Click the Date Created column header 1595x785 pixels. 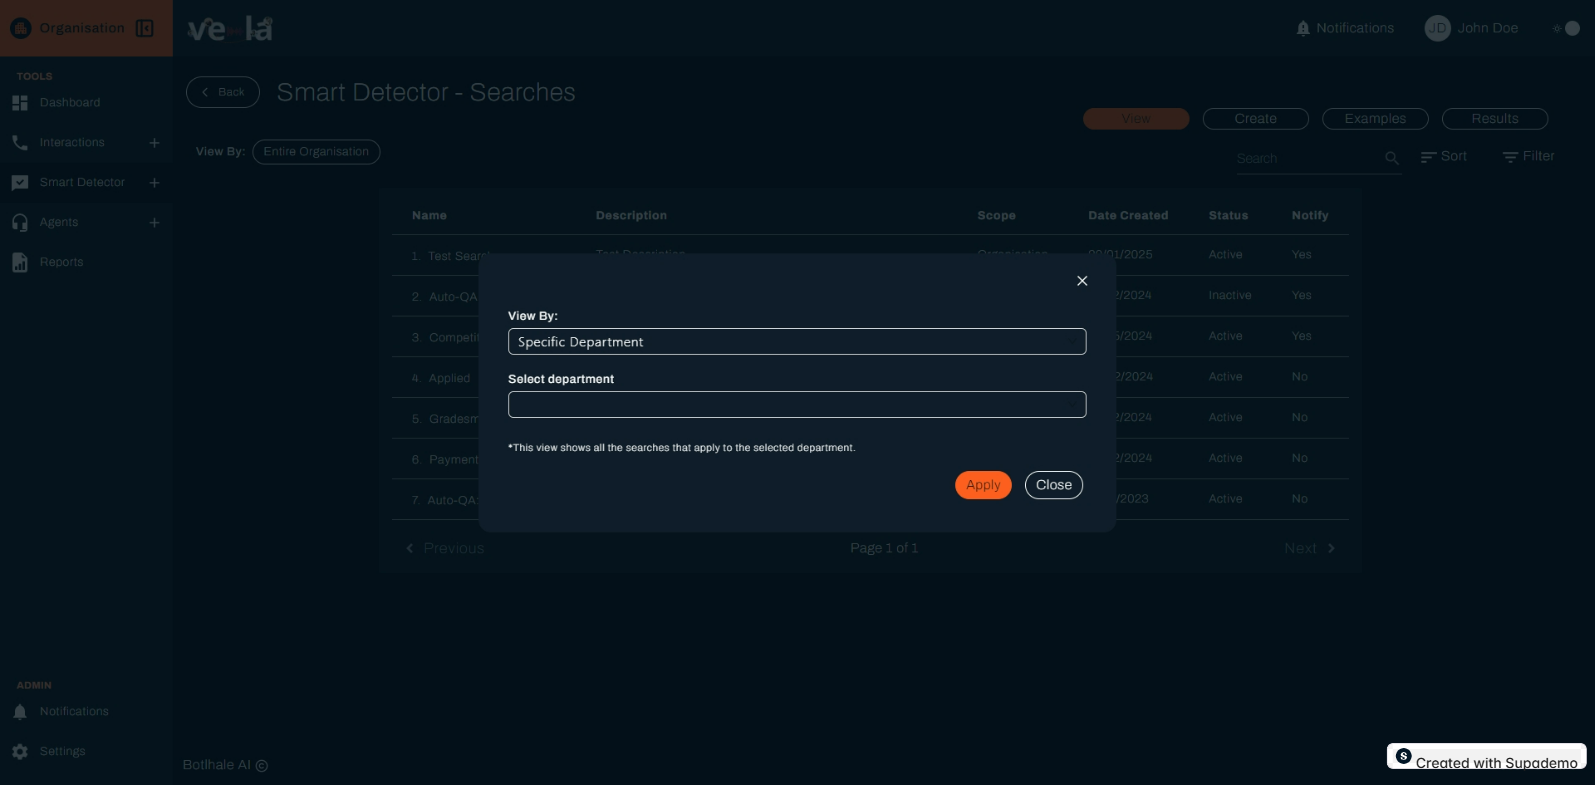pos(1128,216)
